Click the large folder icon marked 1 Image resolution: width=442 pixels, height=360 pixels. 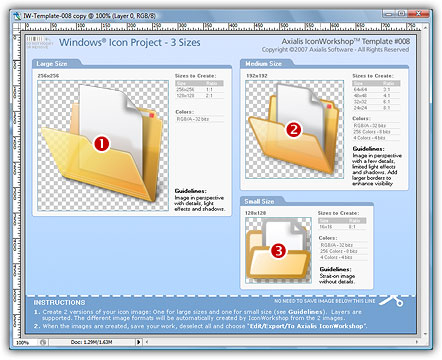(103, 145)
